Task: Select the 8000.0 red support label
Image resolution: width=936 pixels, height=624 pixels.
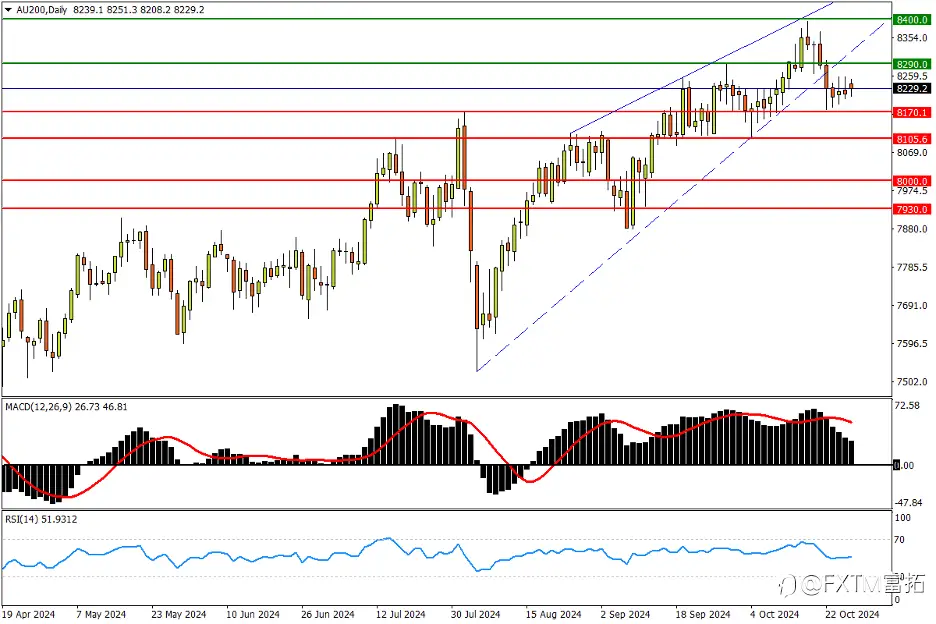Action: (912, 181)
